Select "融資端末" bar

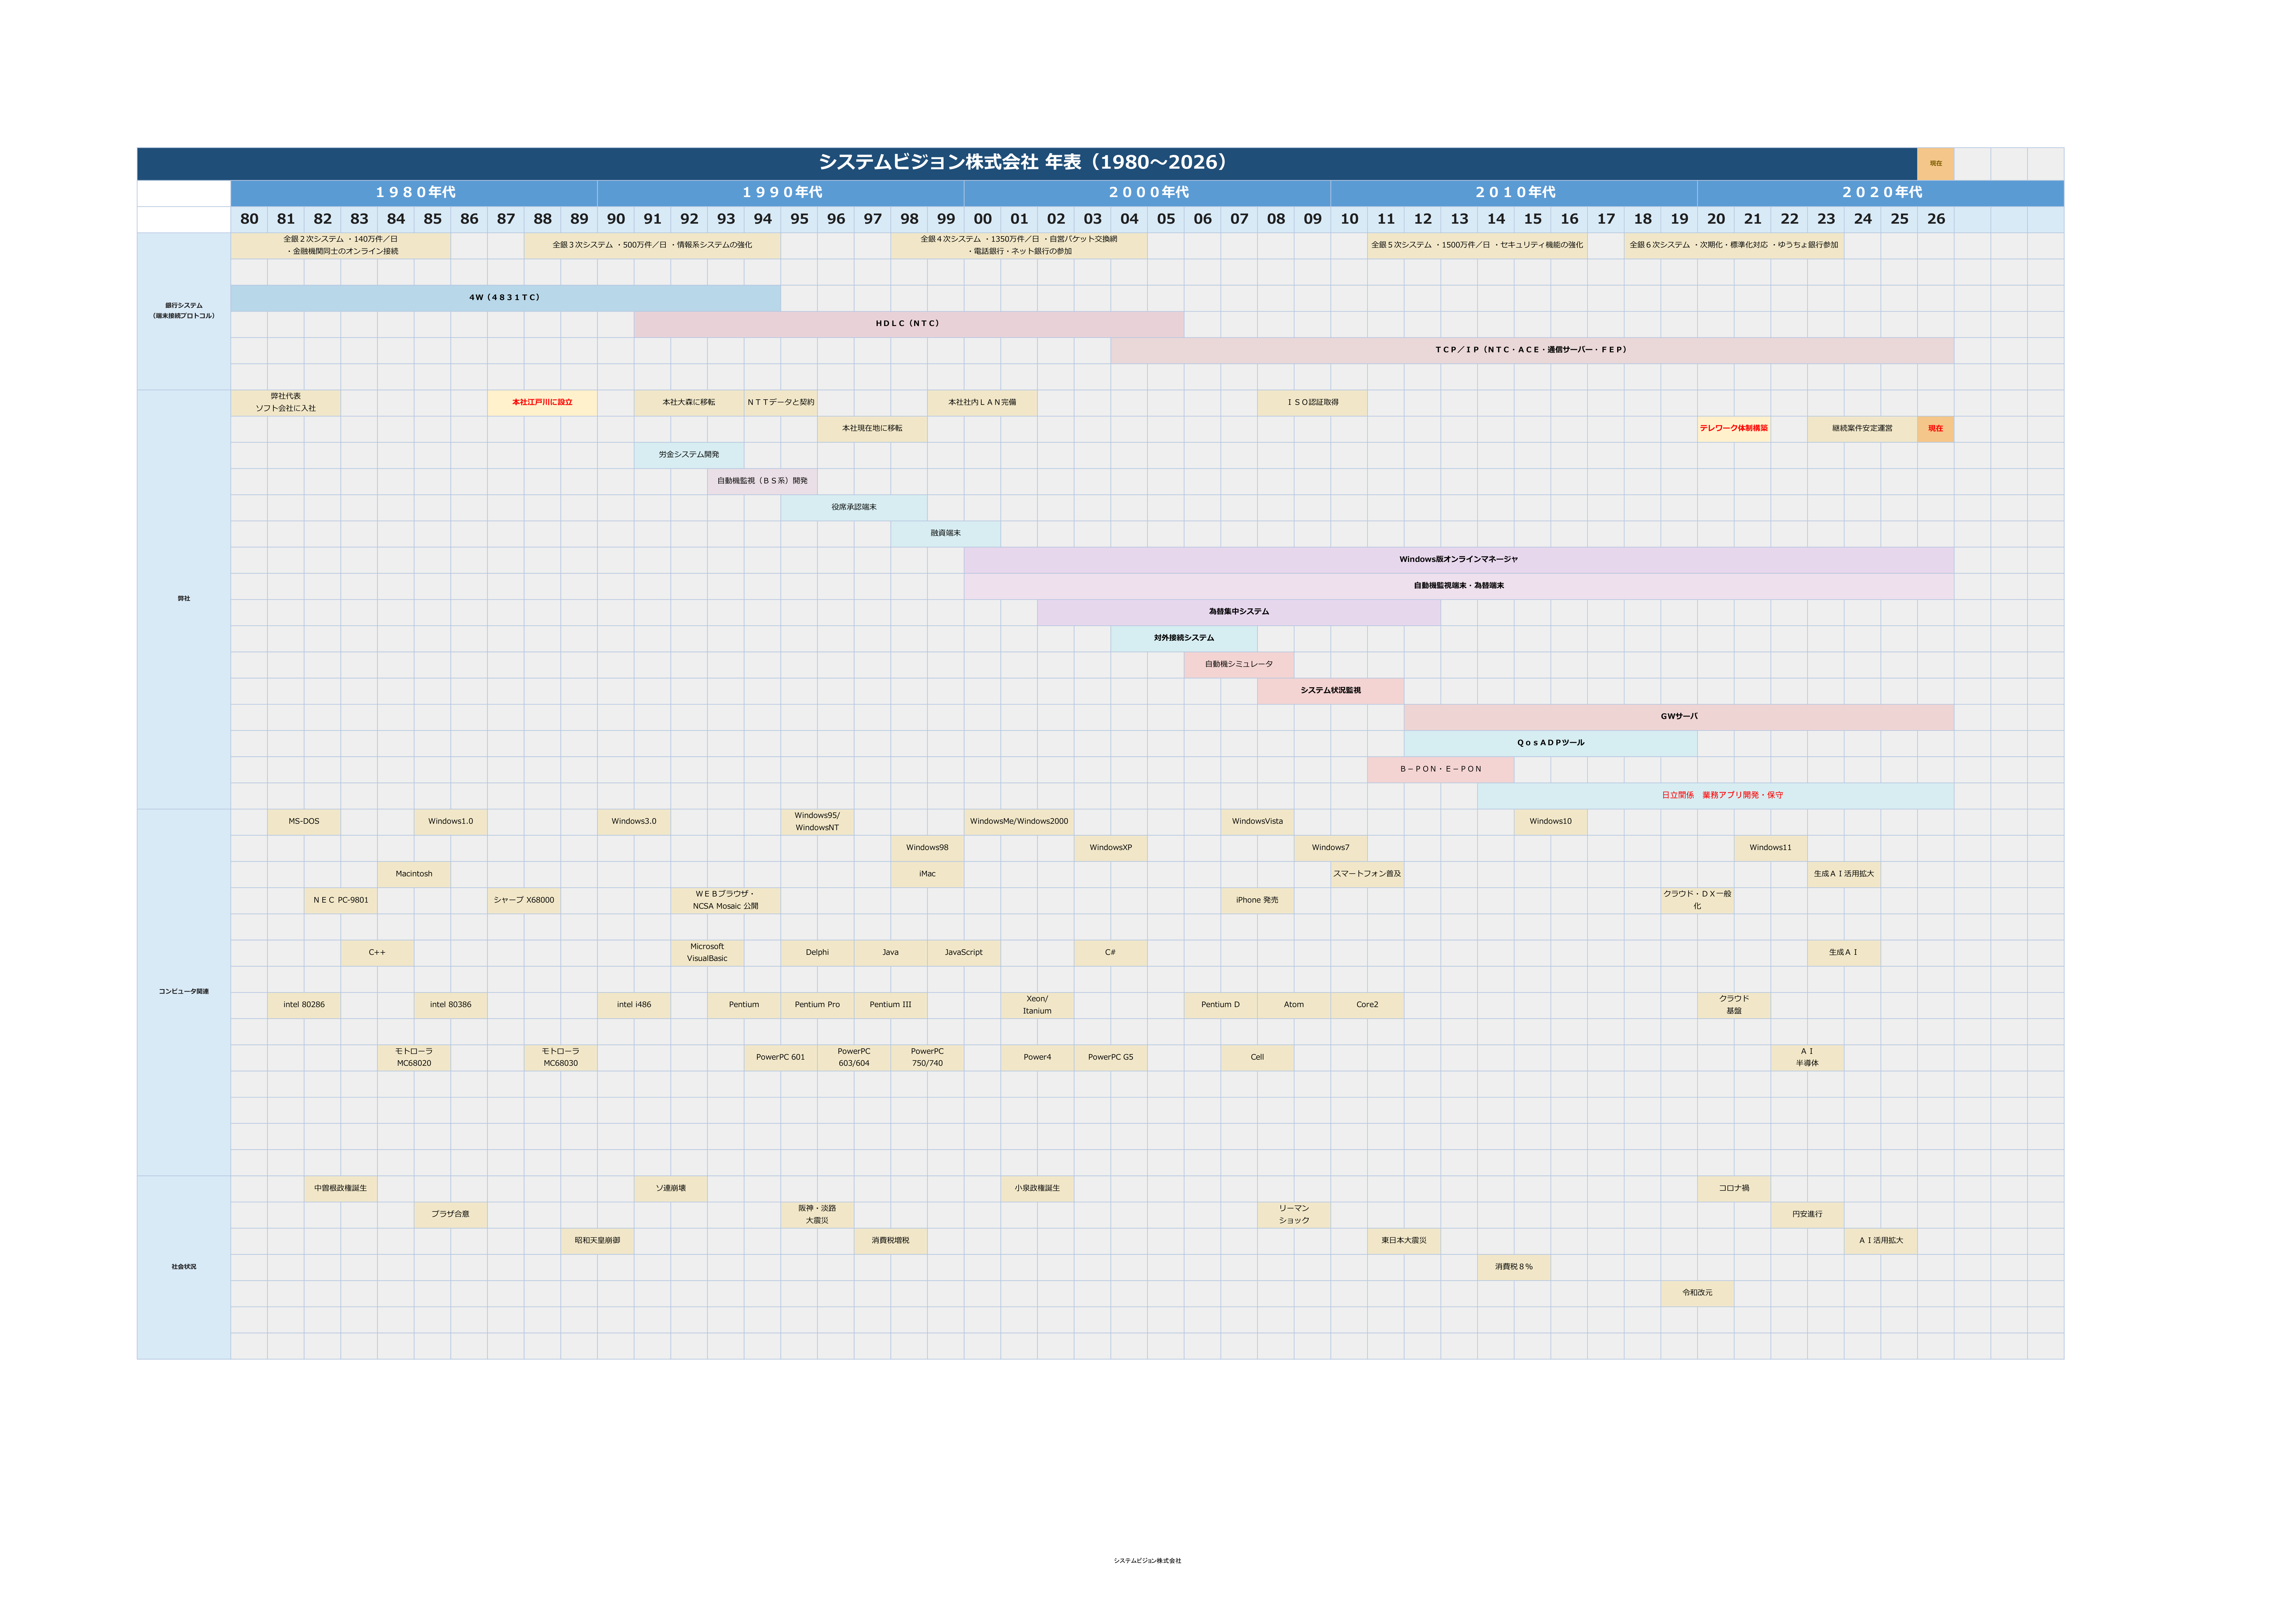(x=946, y=534)
